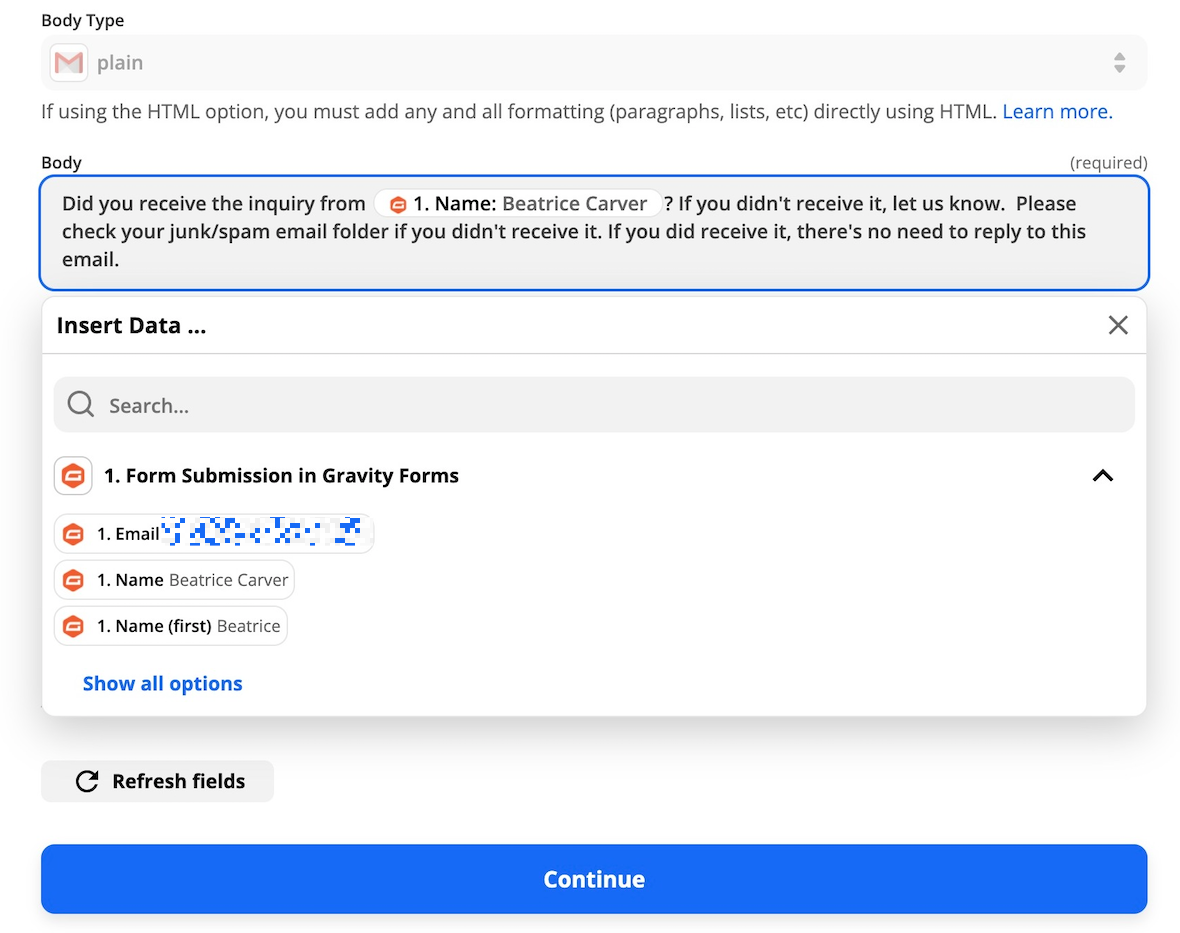
Task: Click the Gmail icon in Body Type
Action: pyautogui.click(x=68, y=63)
